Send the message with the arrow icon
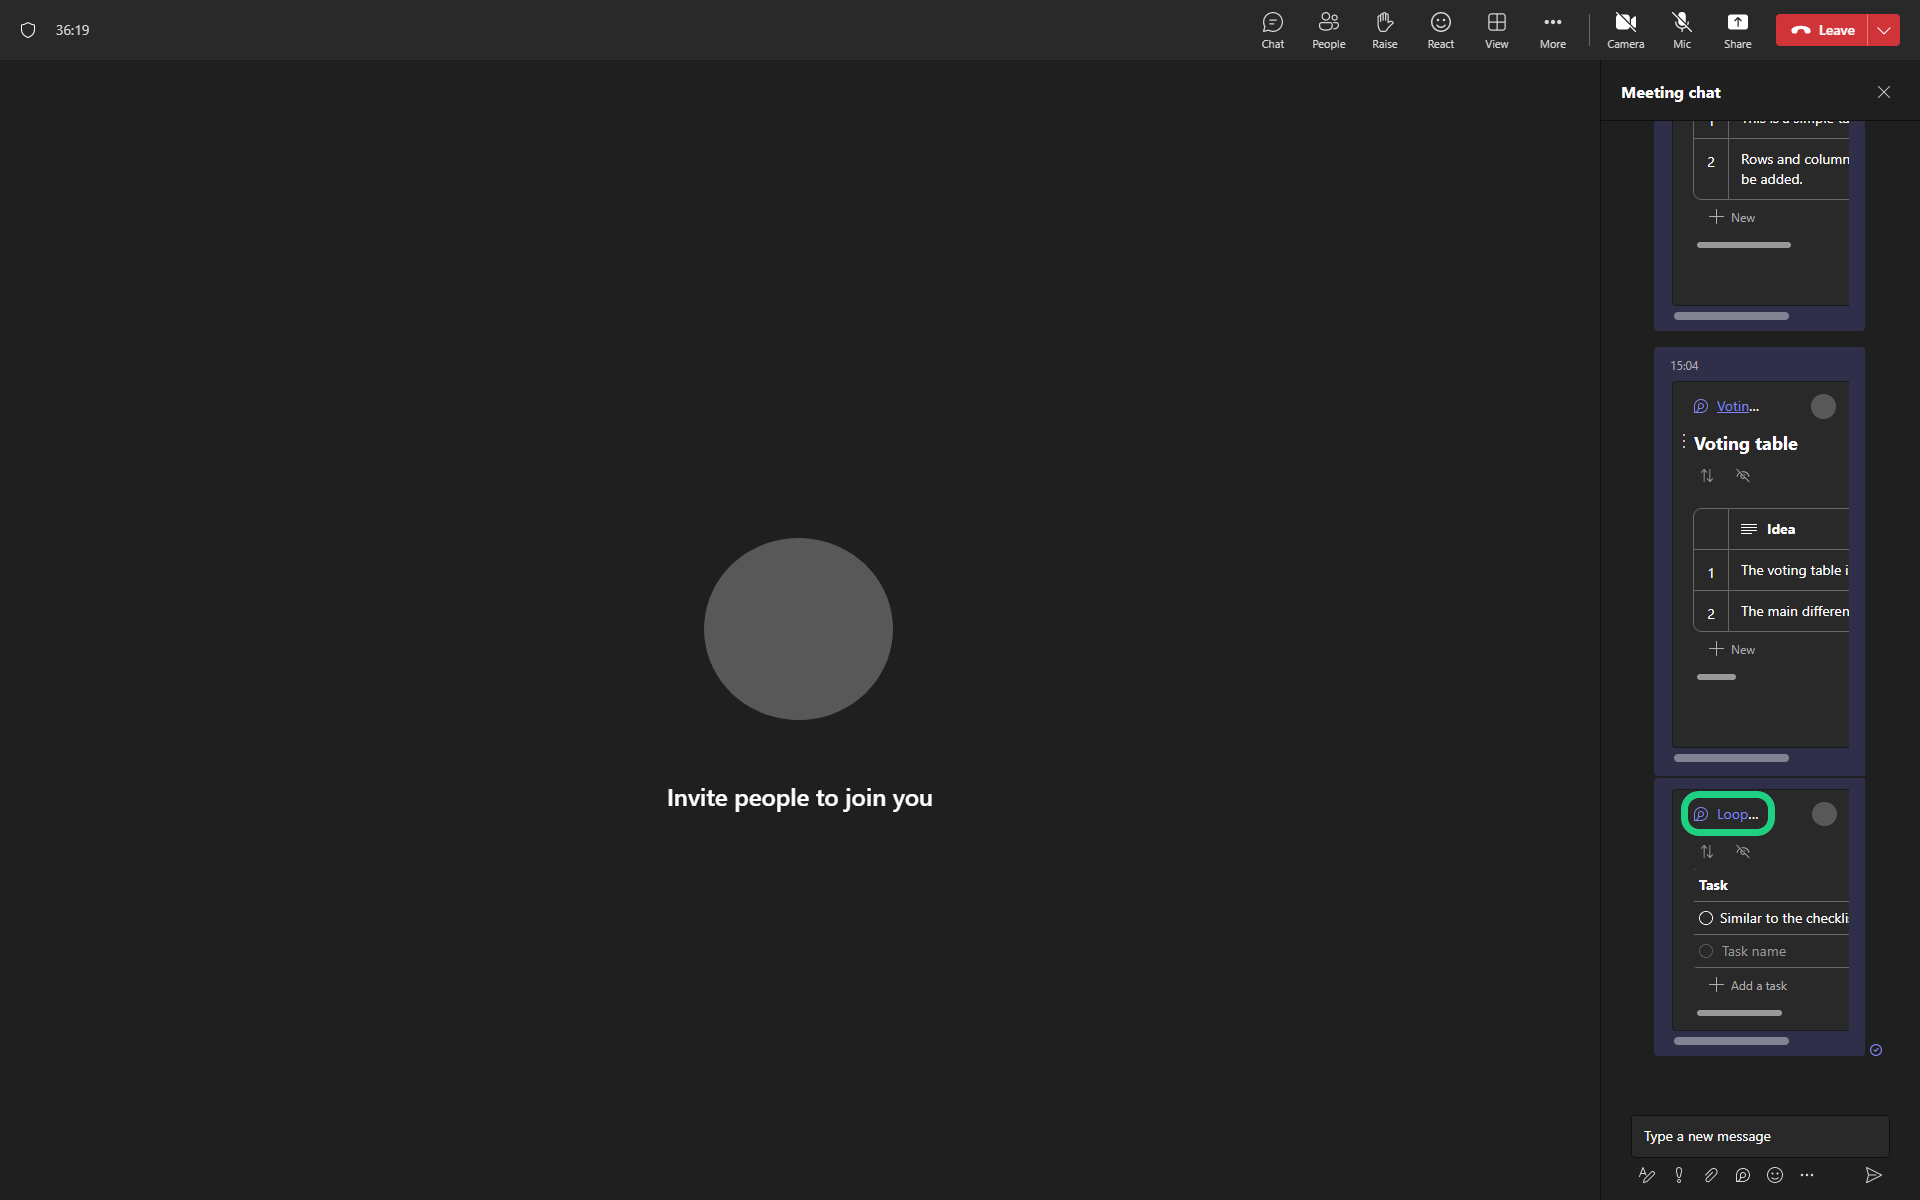The height and width of the screenshot is (1200, 1920). tap(1873, 1175)
